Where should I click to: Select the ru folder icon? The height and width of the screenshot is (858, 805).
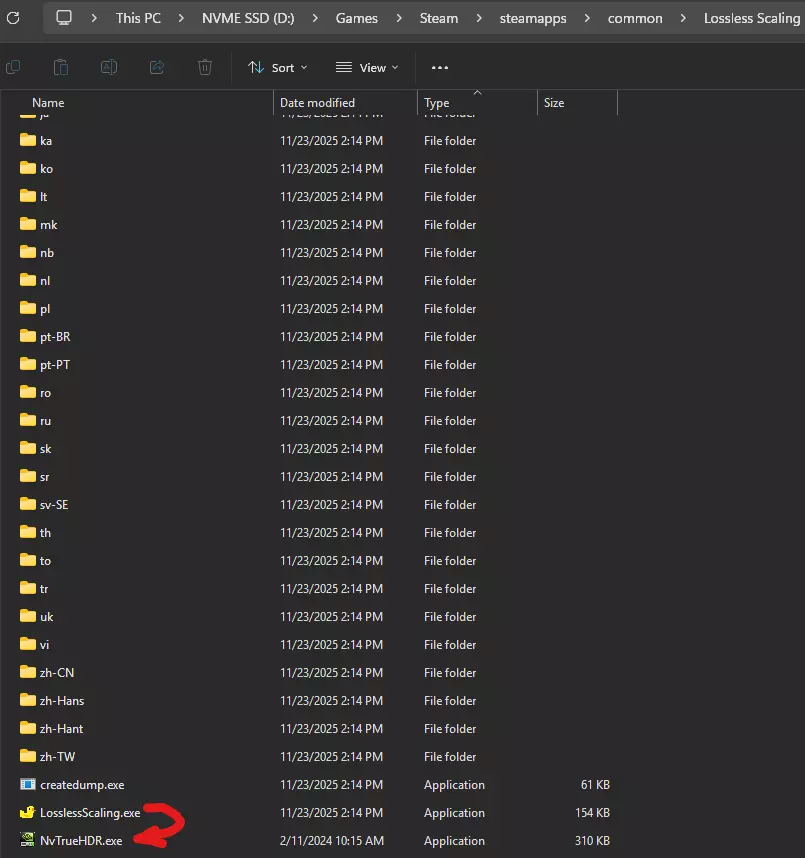point(27,420)
